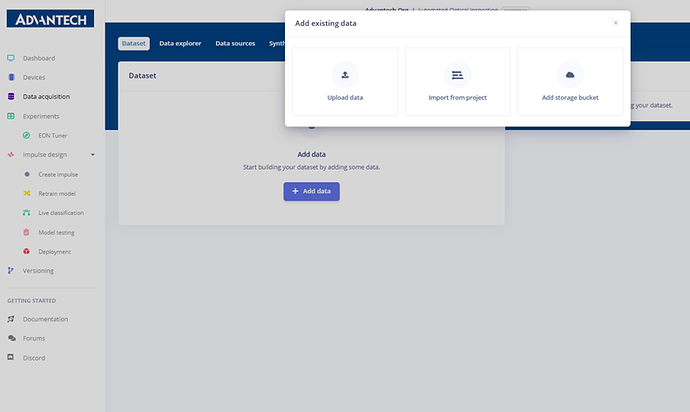Click the Devices icon in sidebar

tap(11, 77)
